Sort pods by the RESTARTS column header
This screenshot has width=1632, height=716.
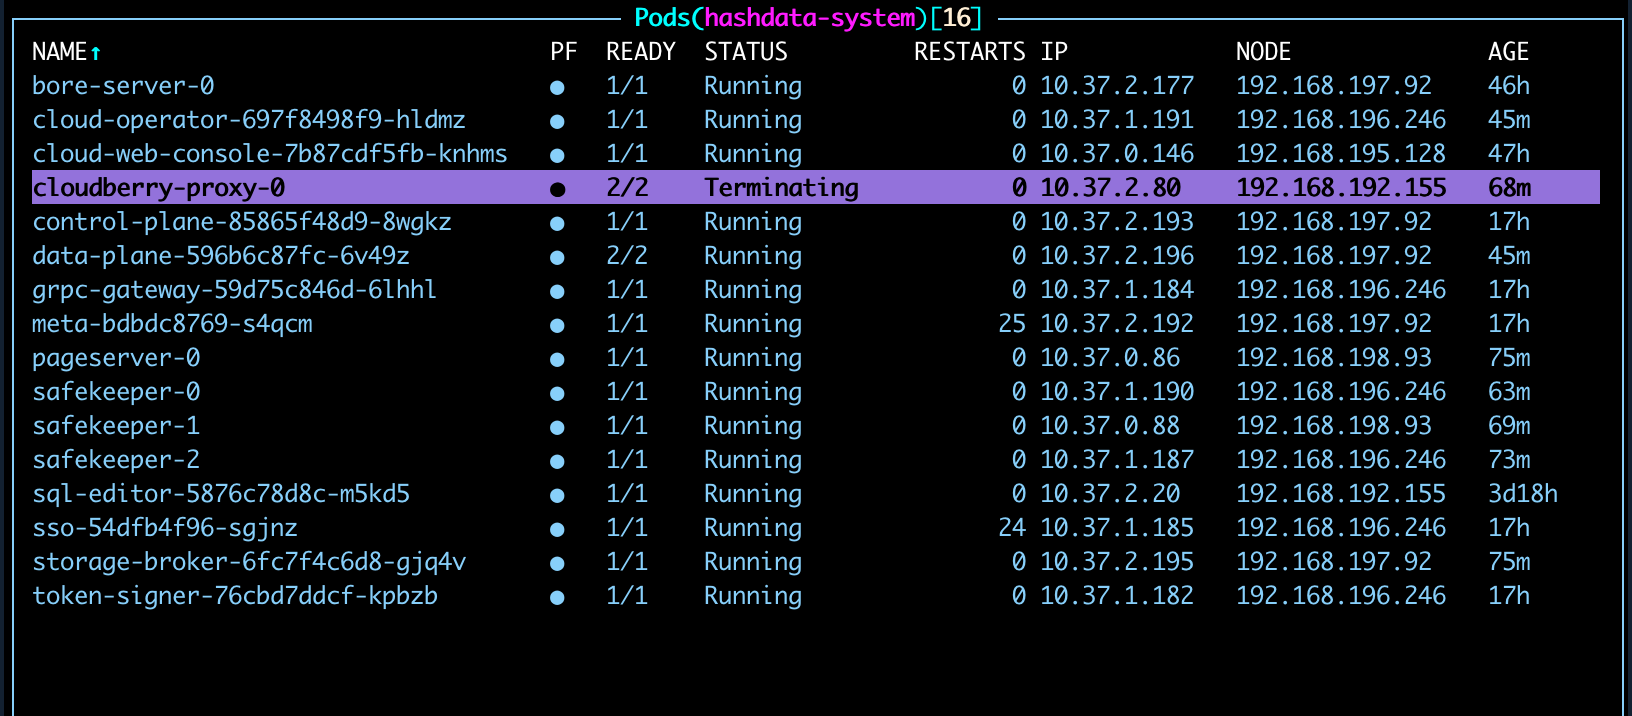coord(968,52)
